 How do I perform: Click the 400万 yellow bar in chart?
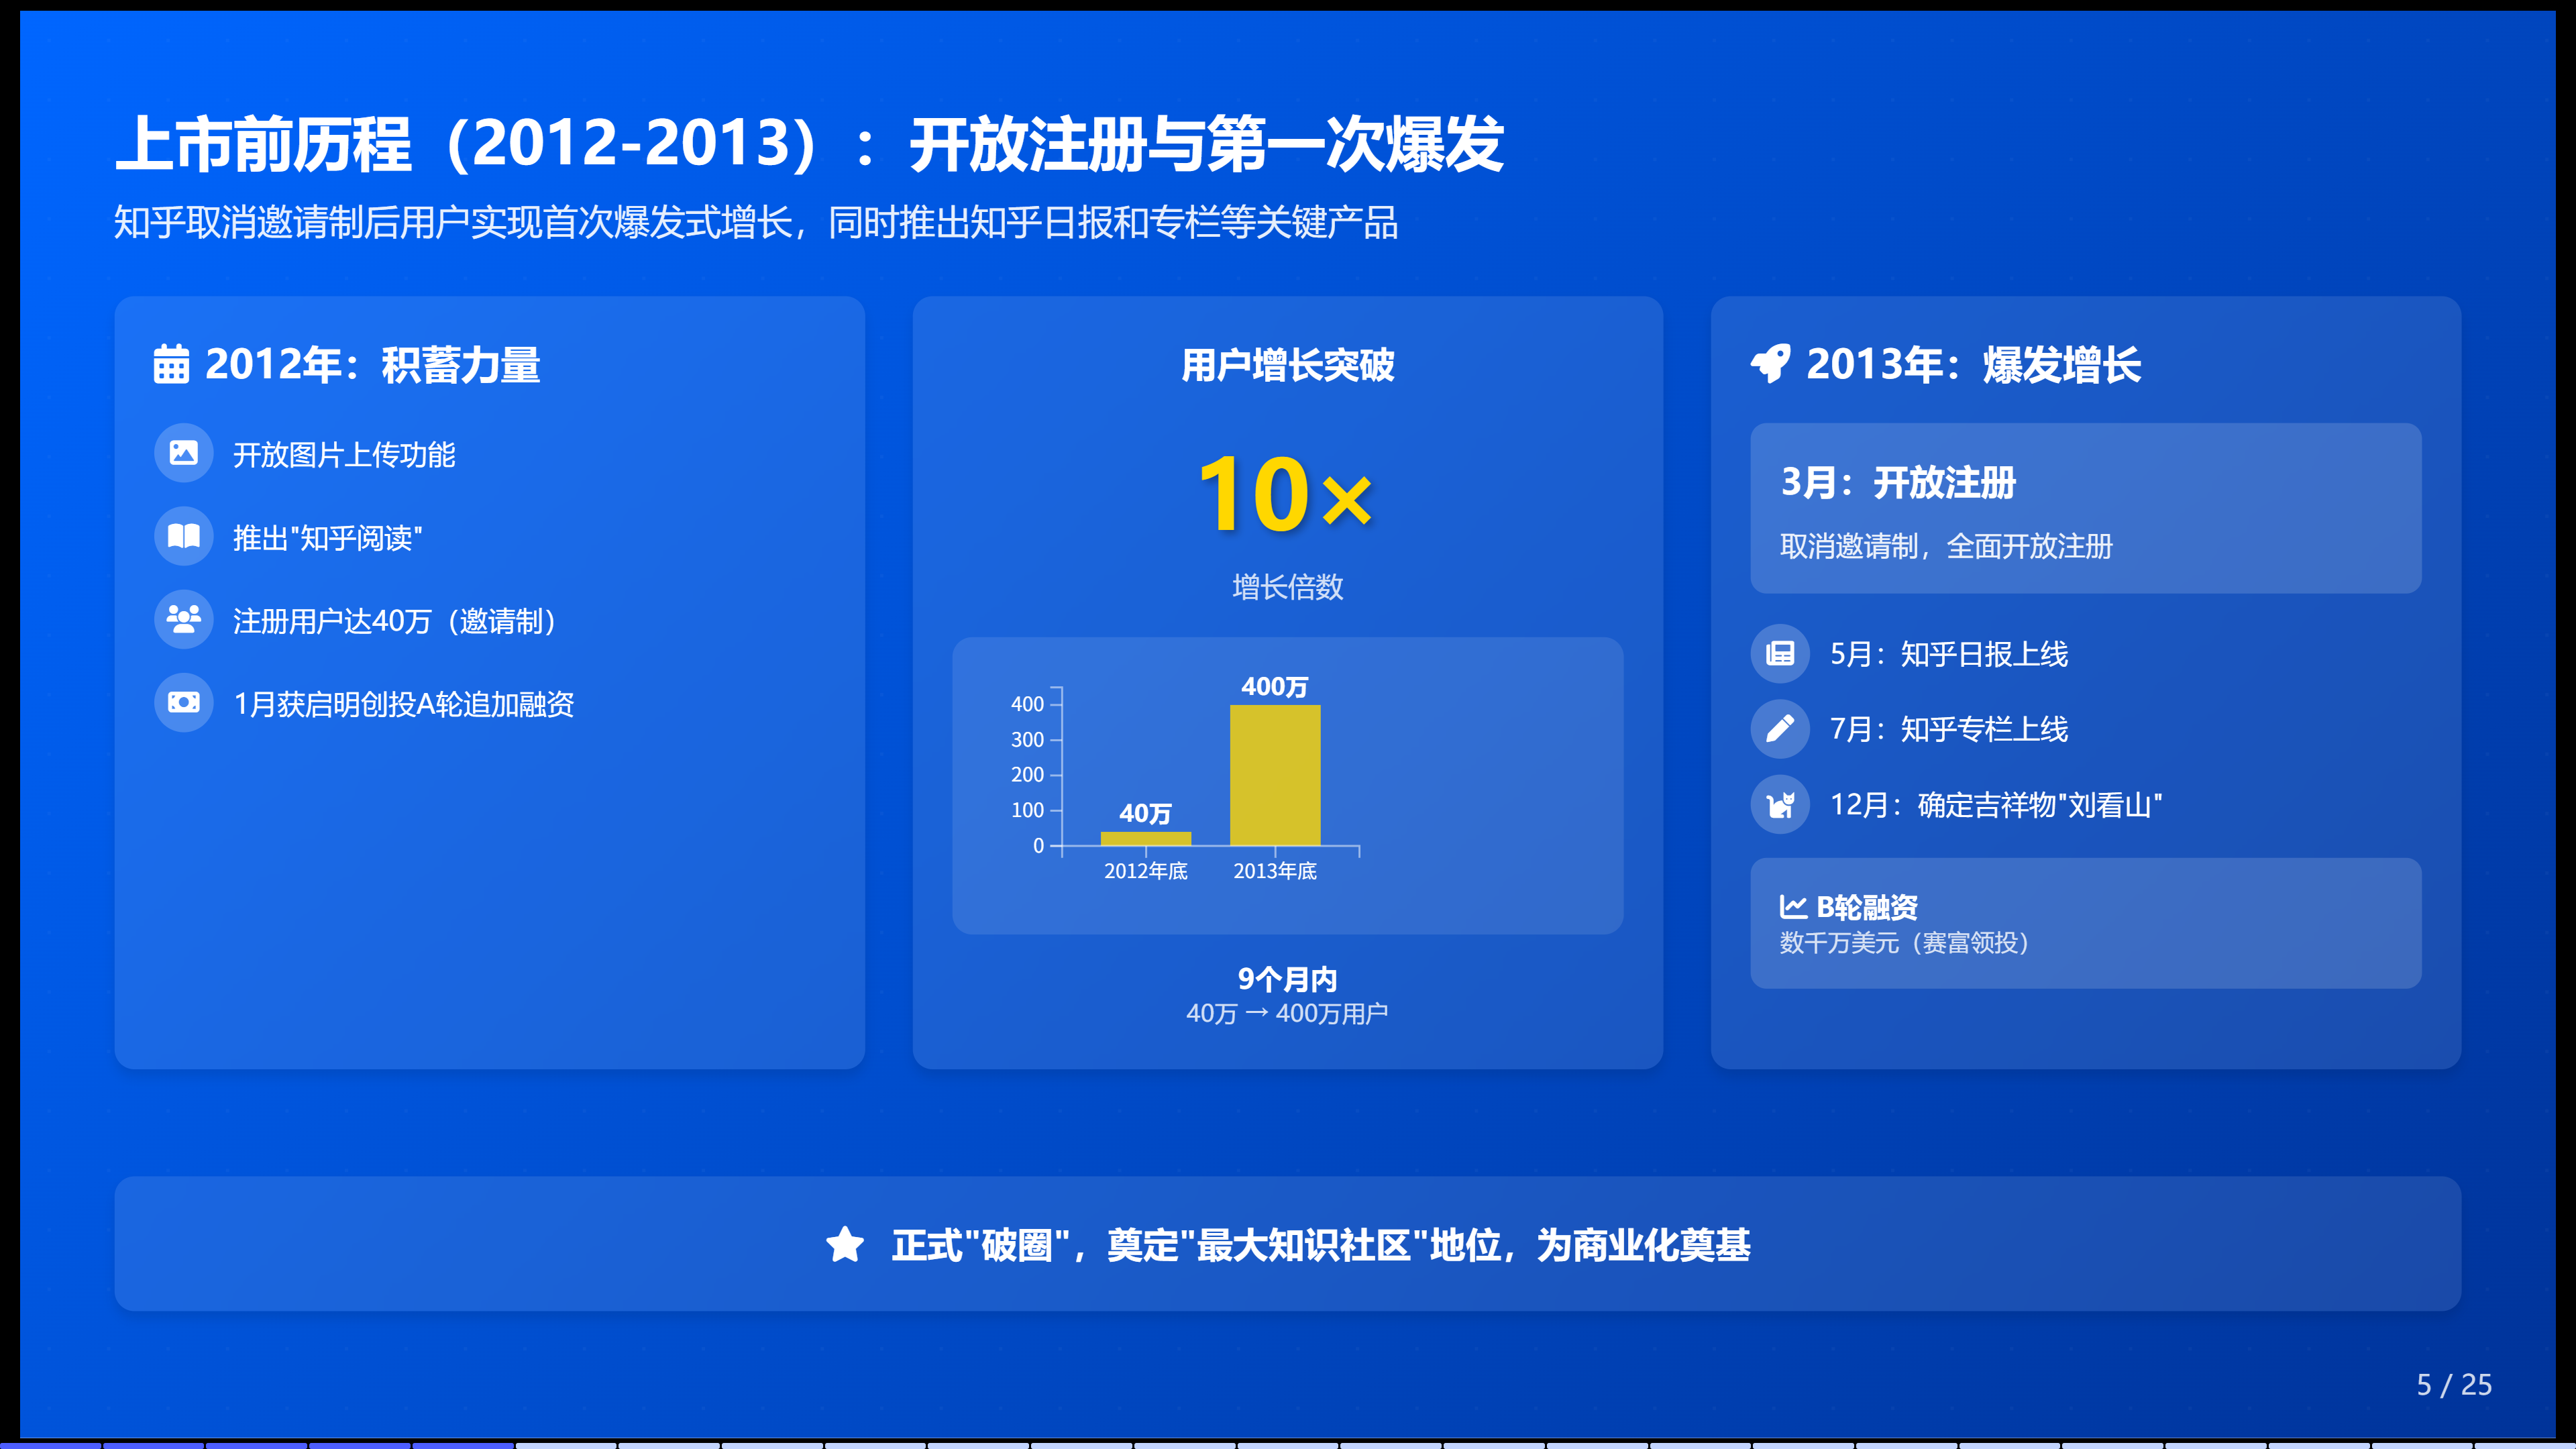coord(1275,775)
